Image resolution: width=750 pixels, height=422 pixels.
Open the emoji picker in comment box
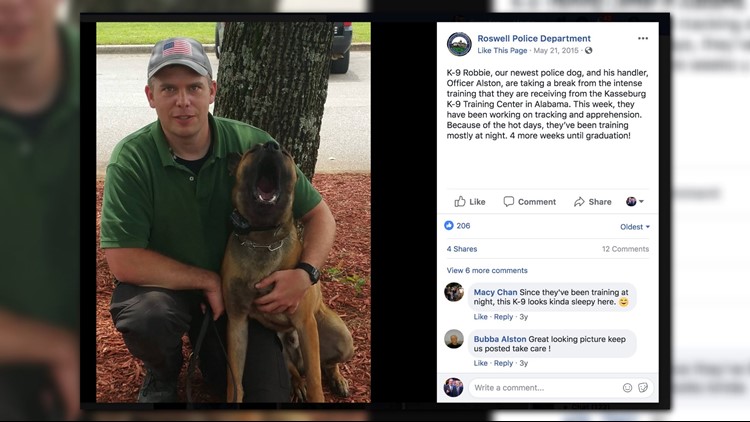[628, 388]
